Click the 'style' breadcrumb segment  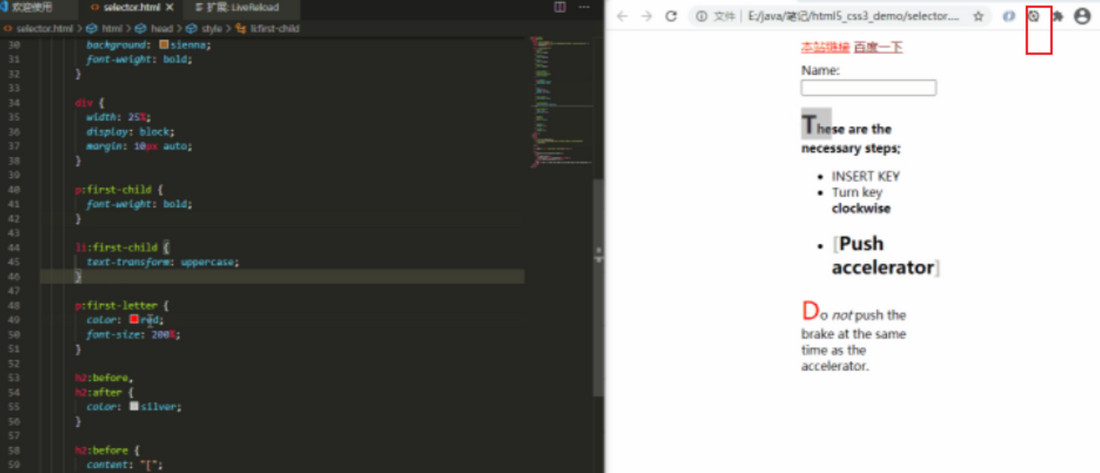pos(211,29)
